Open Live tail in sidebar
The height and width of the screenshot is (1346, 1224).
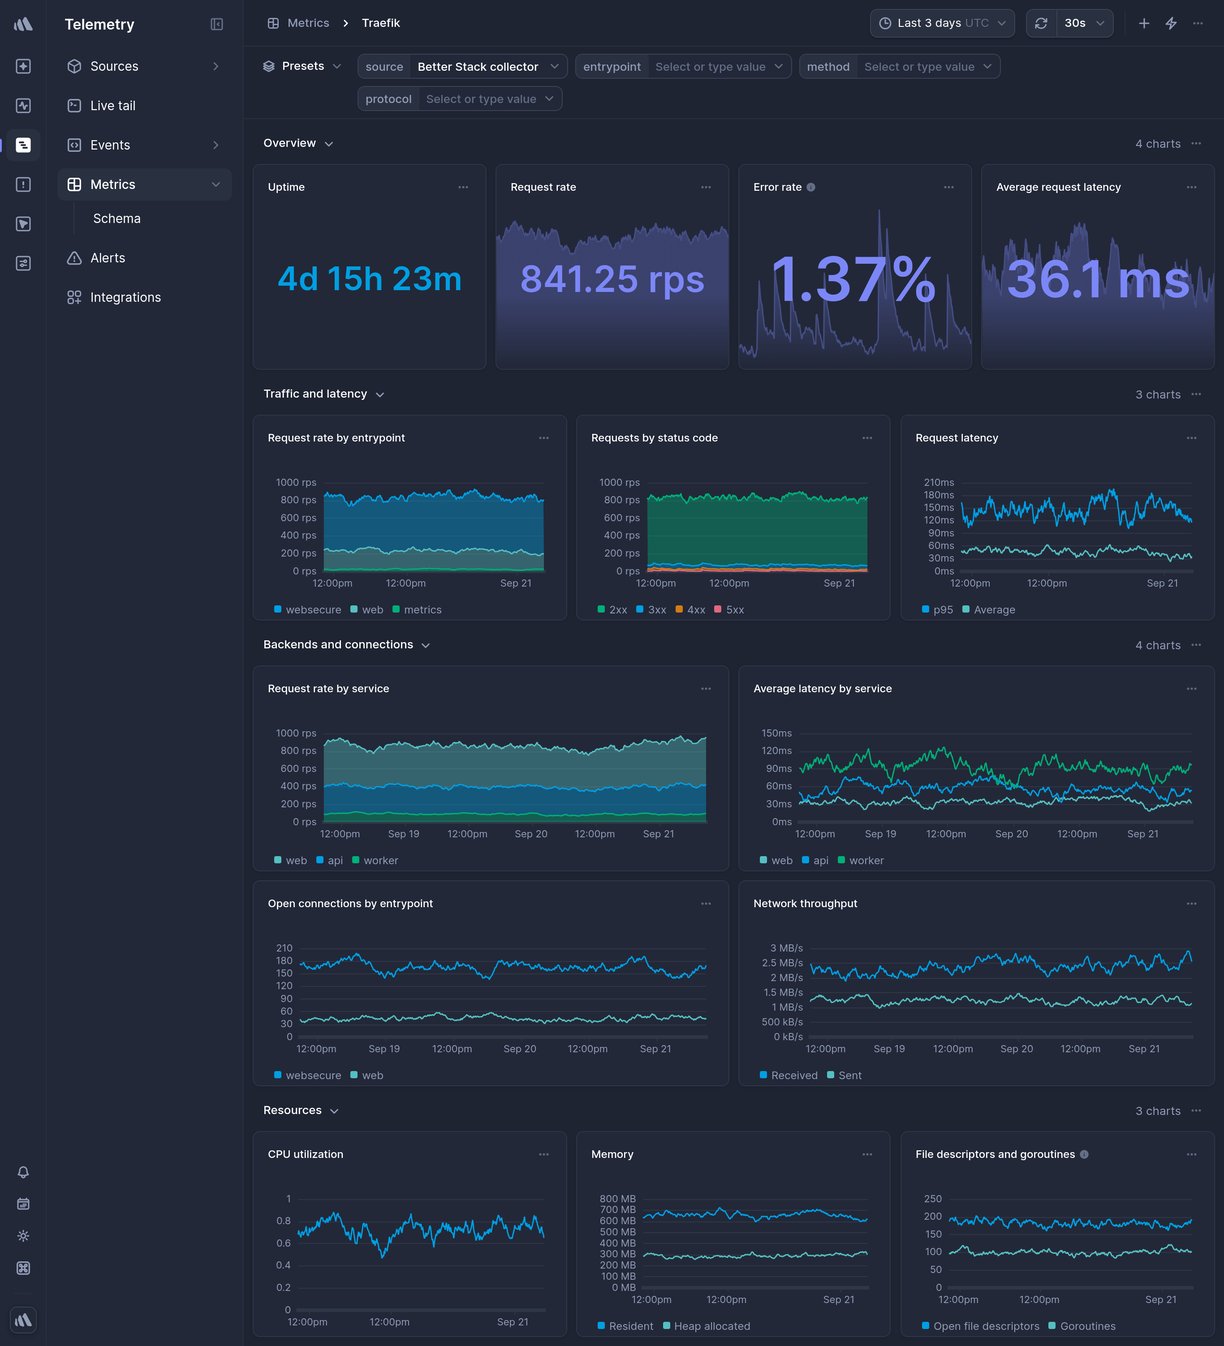click(145, 105)
